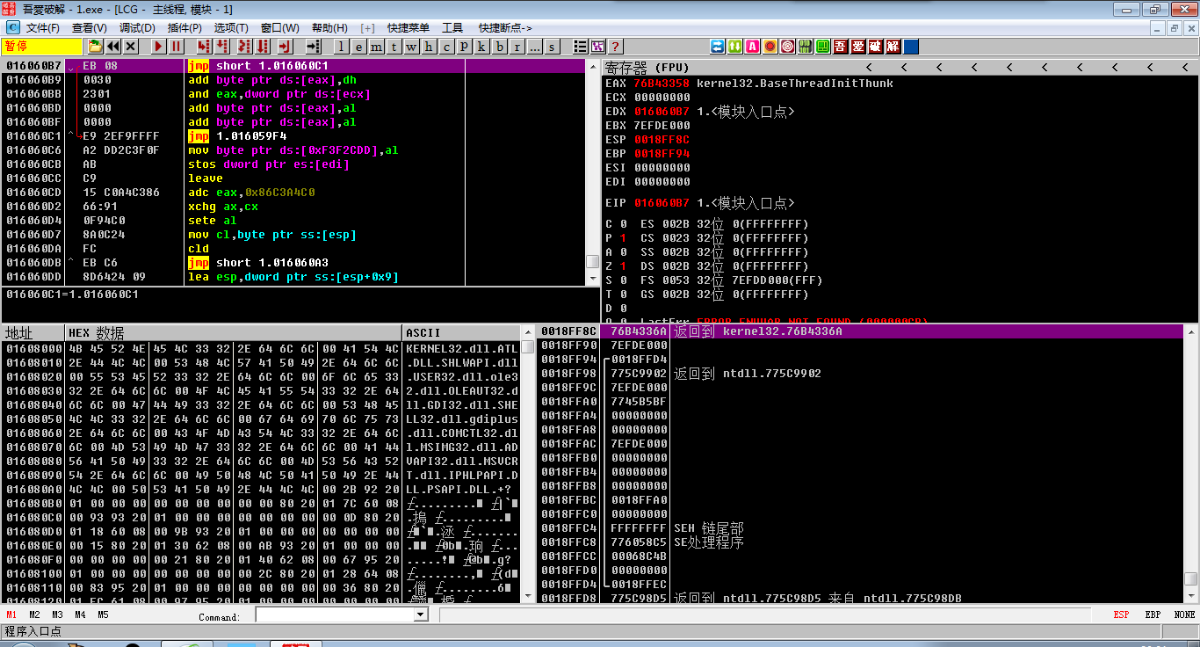Click the go to address arrow icon
This screenshot has width=1200, height=647.
pos(313,46)
